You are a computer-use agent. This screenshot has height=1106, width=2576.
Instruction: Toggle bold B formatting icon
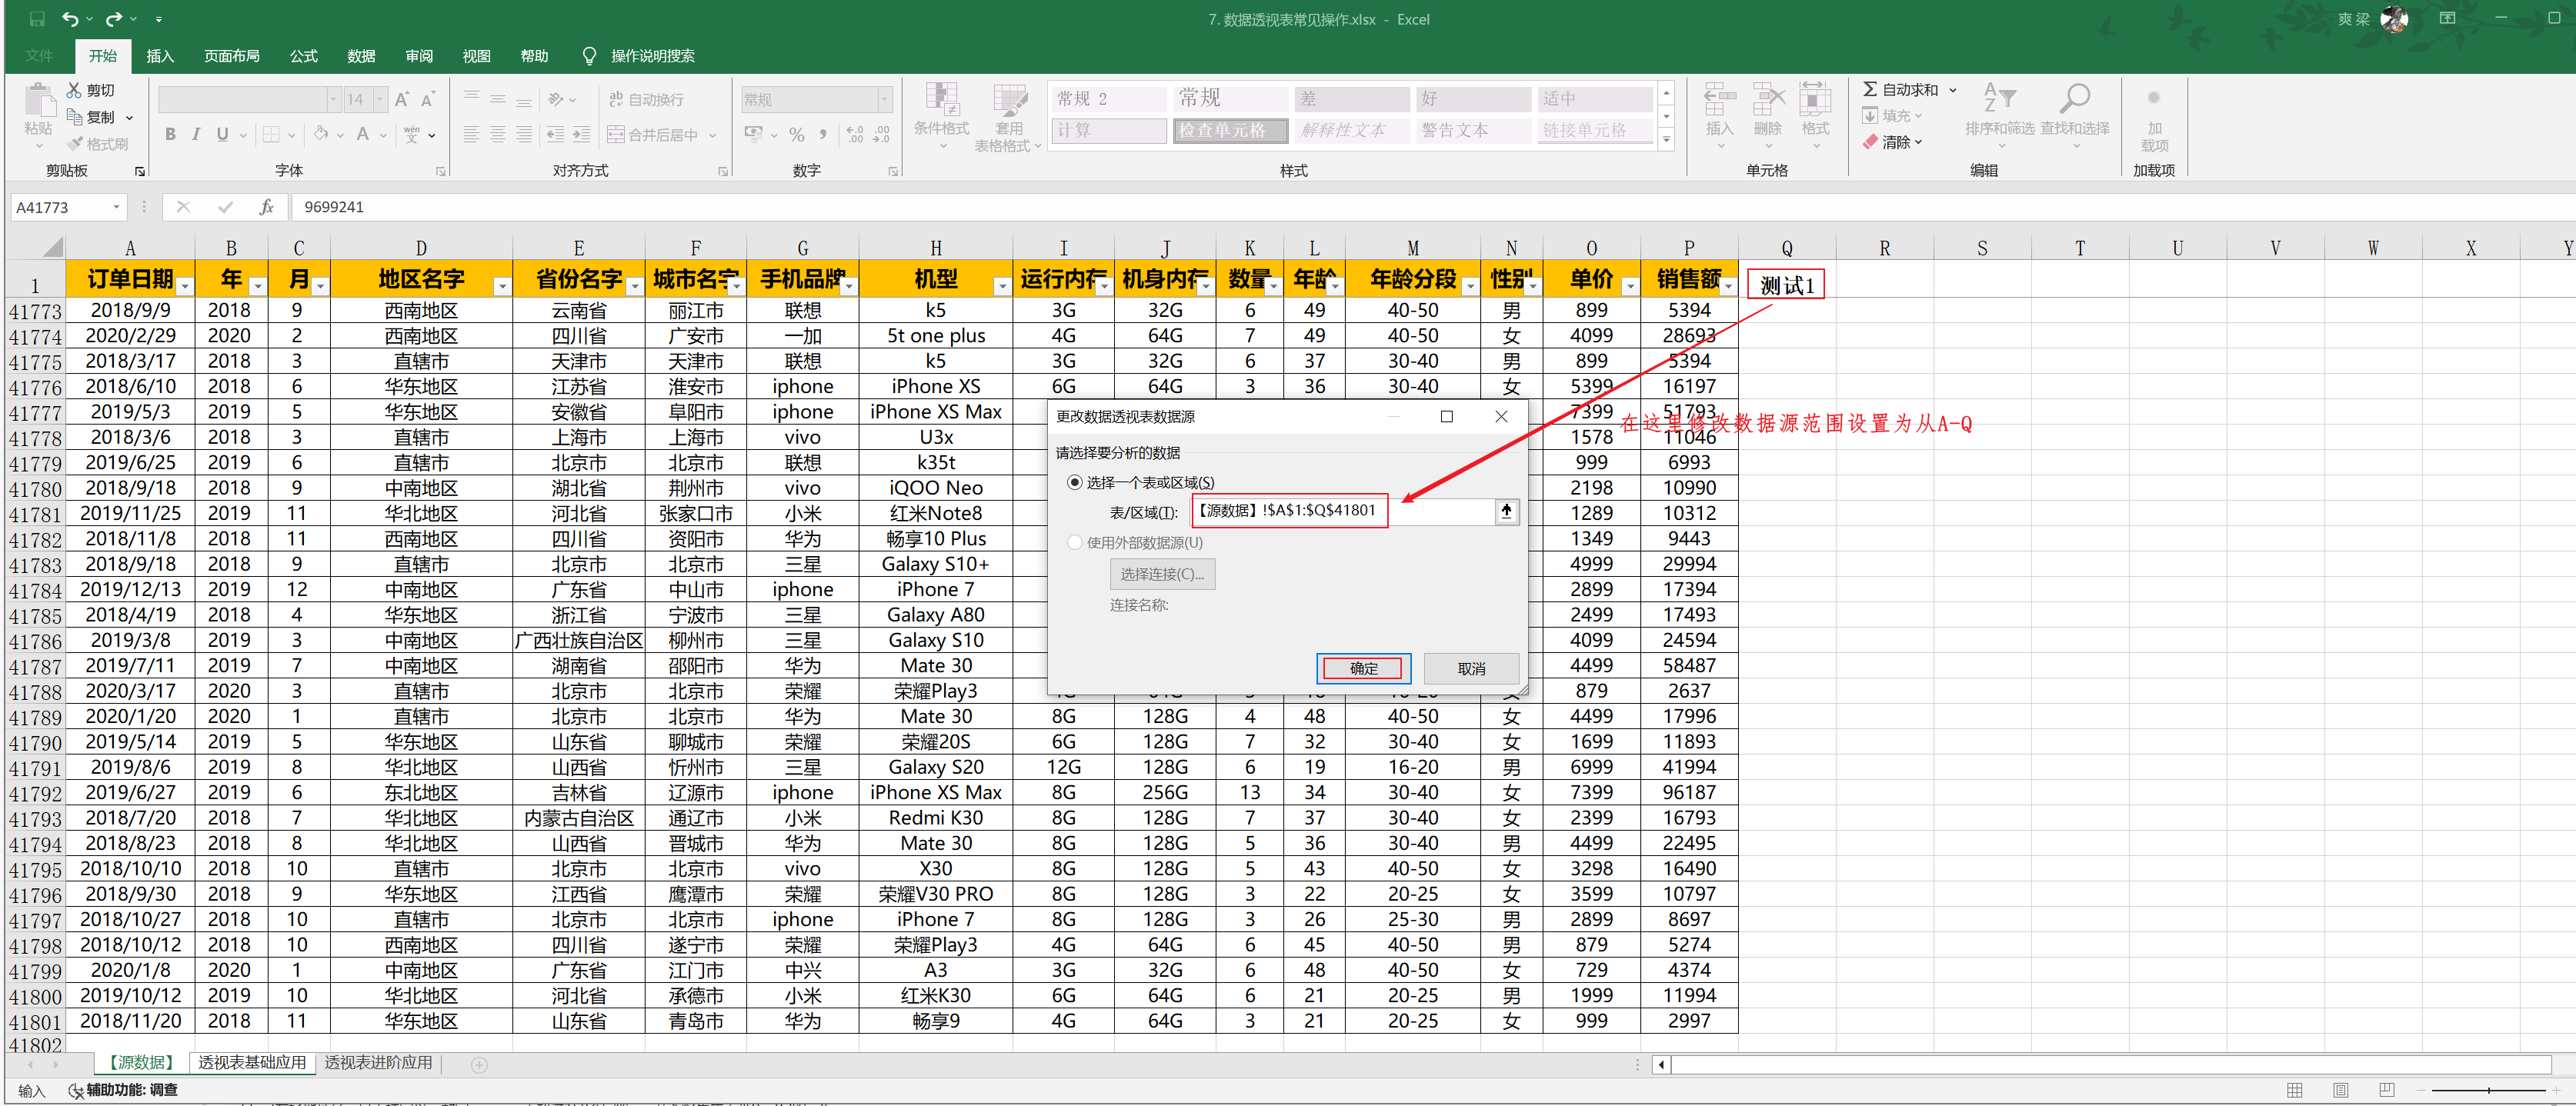click(170, 134)
